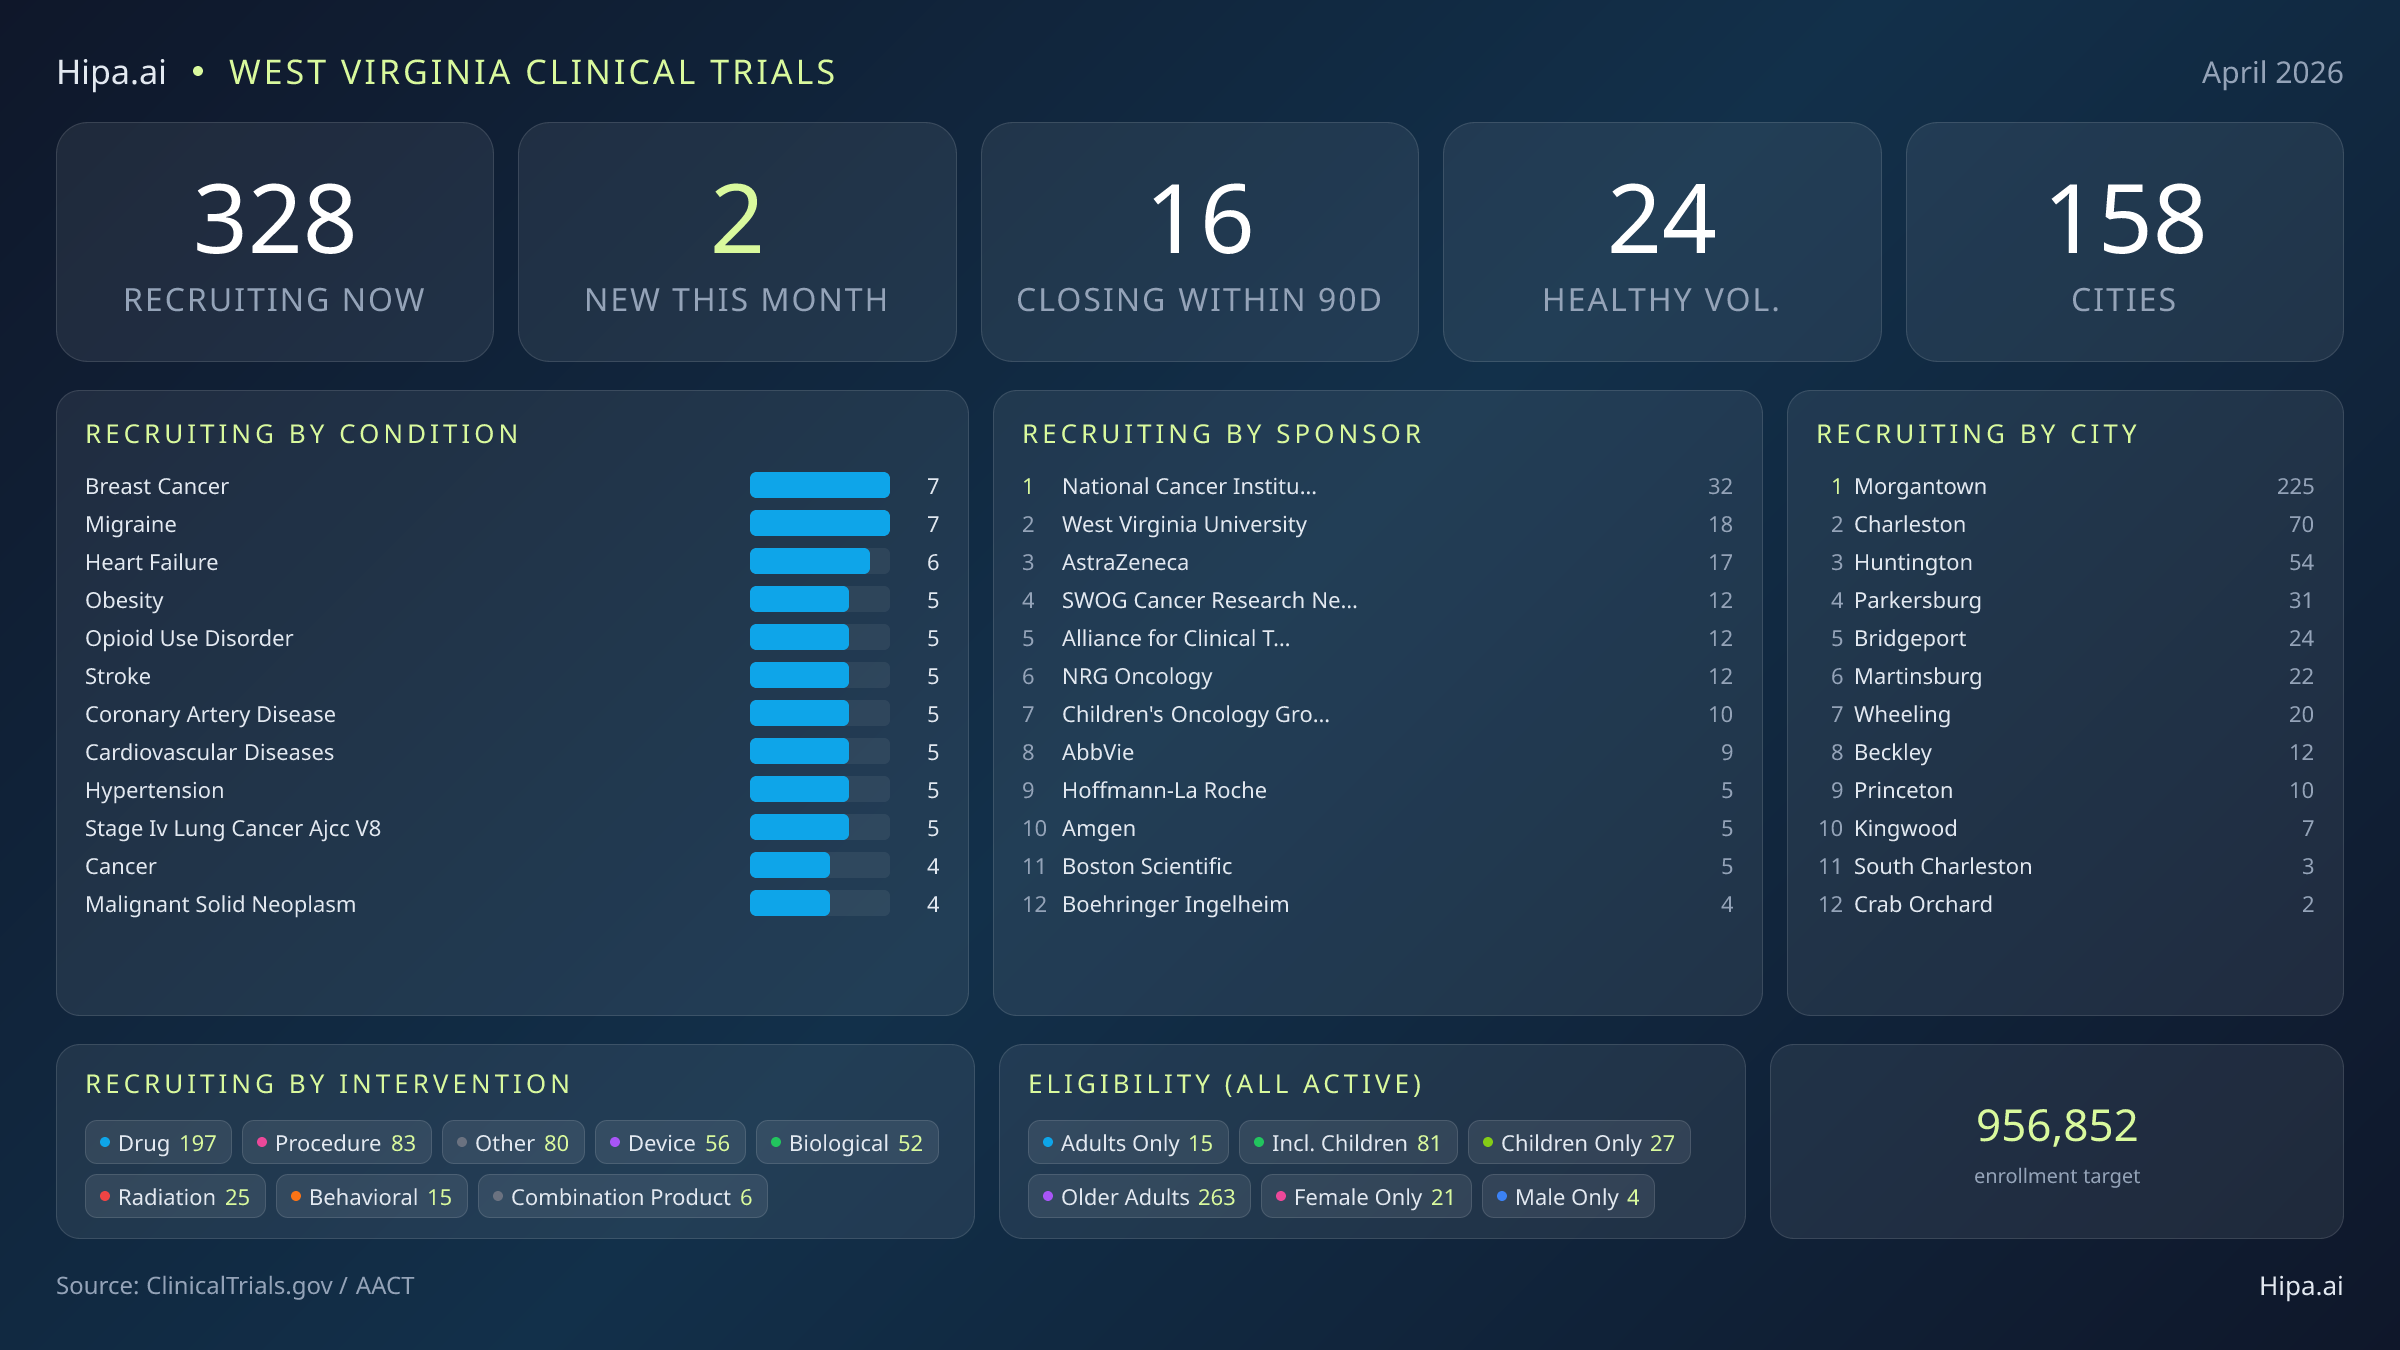Select the Amgen sponsor row
2400x1350 pixels.
point(1377,828)
